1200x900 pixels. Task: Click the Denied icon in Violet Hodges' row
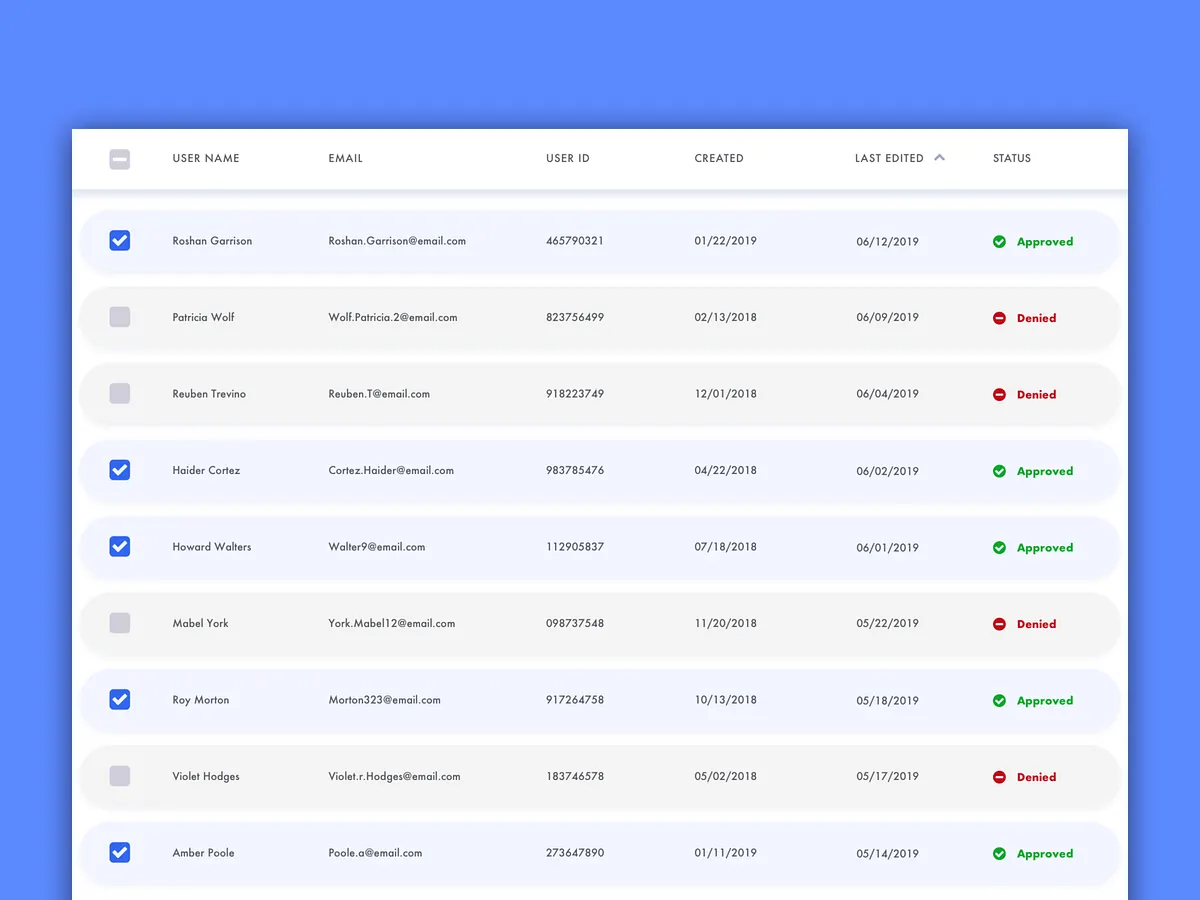(x=999, y=777)
